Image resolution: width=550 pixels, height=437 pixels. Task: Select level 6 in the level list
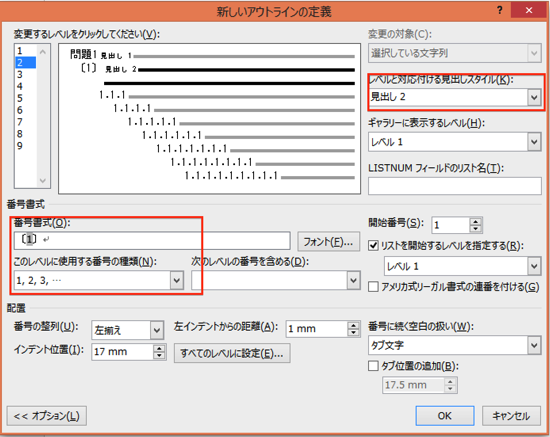[x=25, y=110]
